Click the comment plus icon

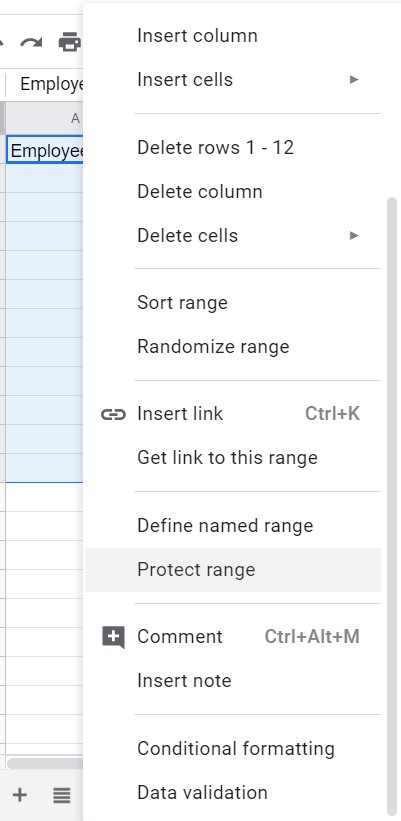[113, 637]
